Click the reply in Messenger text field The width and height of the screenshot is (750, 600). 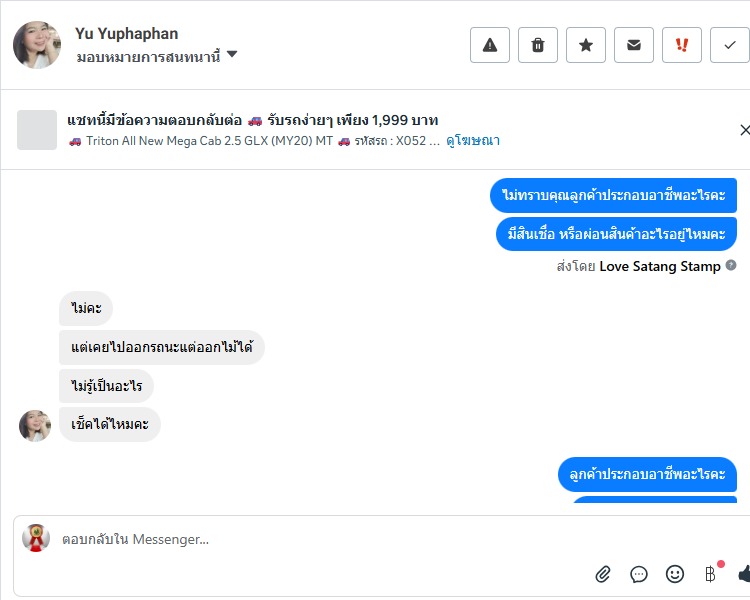[300, 540]
